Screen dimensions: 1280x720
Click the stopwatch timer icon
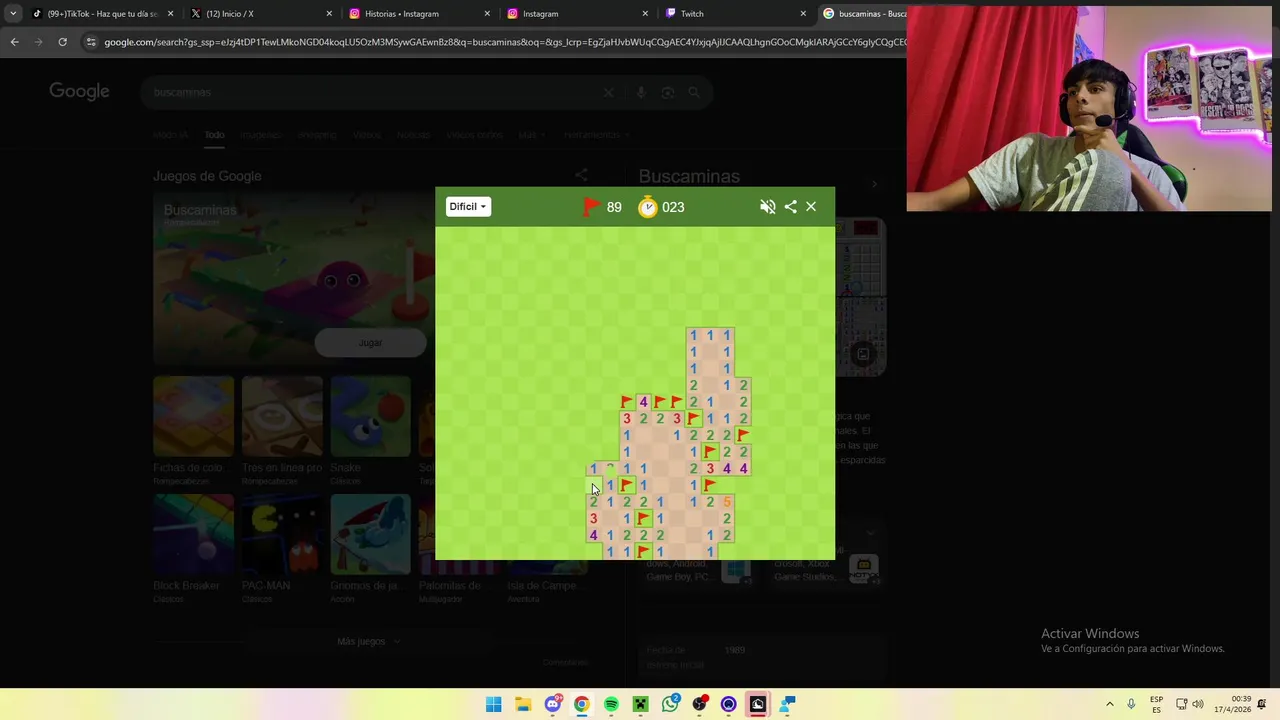(x=648, y=207)
